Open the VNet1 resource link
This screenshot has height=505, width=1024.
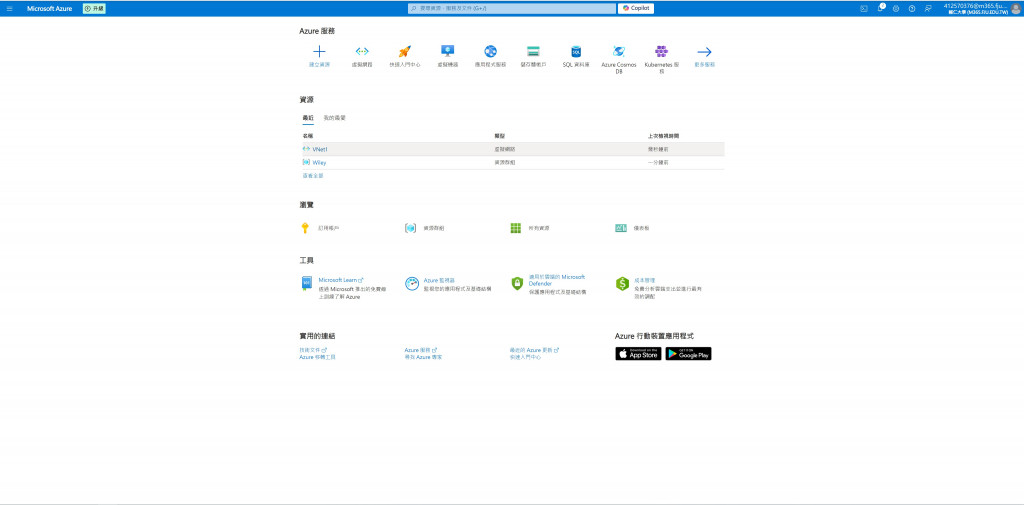(319, 150)
